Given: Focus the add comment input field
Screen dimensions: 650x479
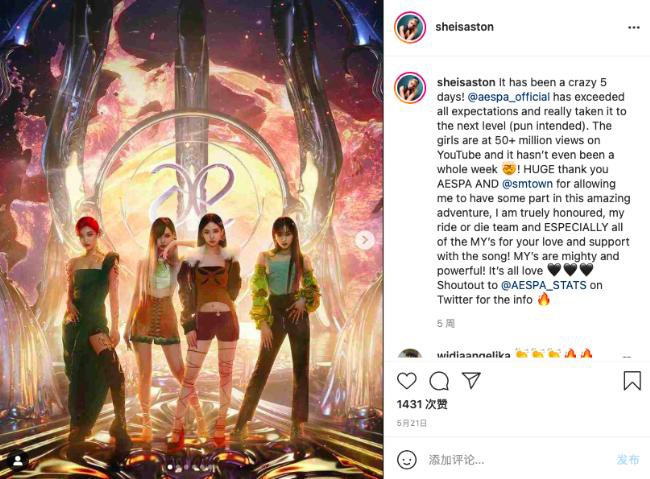Looking at the screenshot, I should [x=518, y=460].
